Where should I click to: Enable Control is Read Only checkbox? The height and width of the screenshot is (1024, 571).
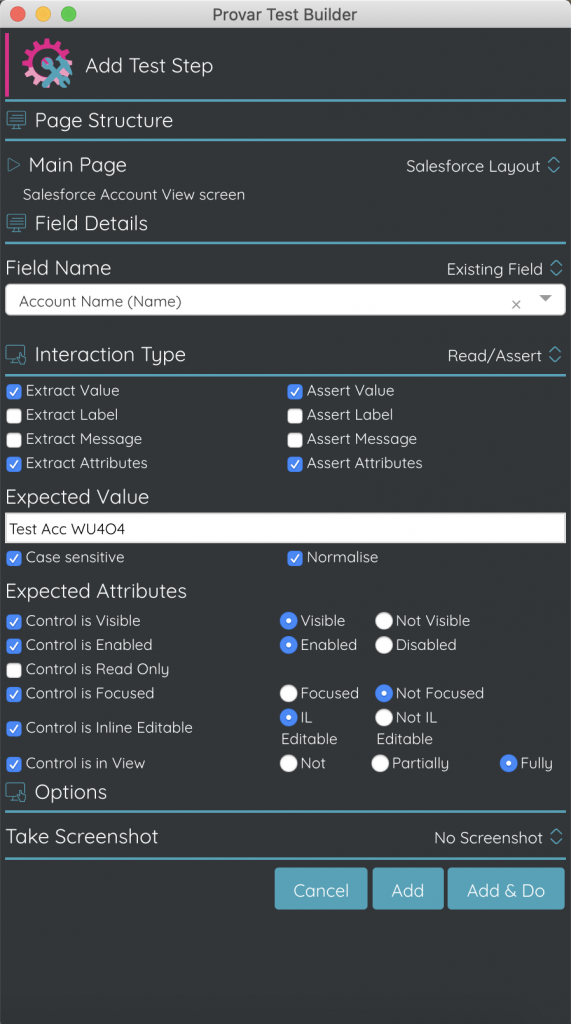click(x=14, y=670)
